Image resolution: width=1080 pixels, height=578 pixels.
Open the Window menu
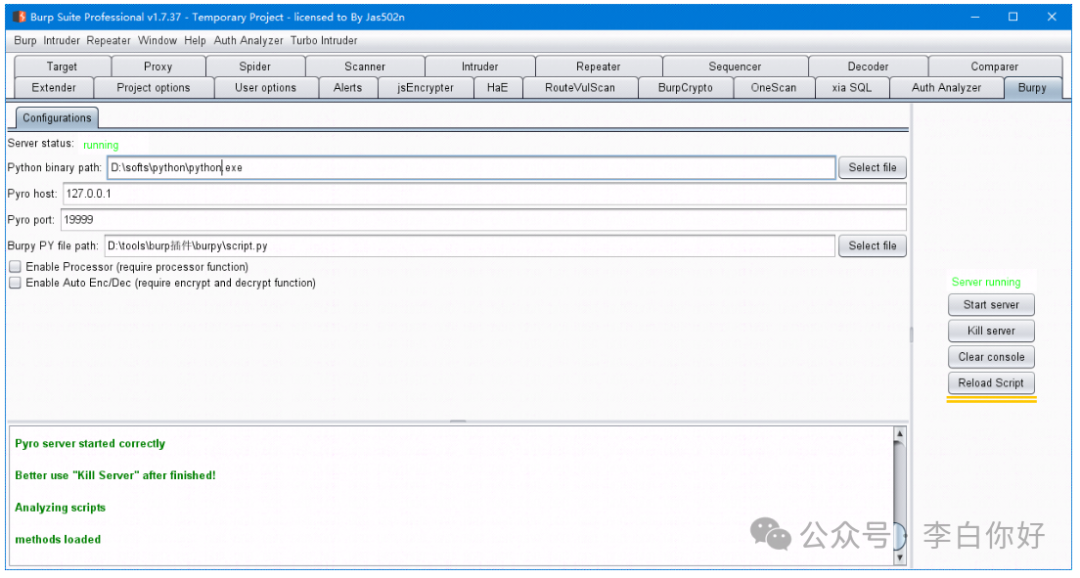pyautogui.click(x=157, y=41)
